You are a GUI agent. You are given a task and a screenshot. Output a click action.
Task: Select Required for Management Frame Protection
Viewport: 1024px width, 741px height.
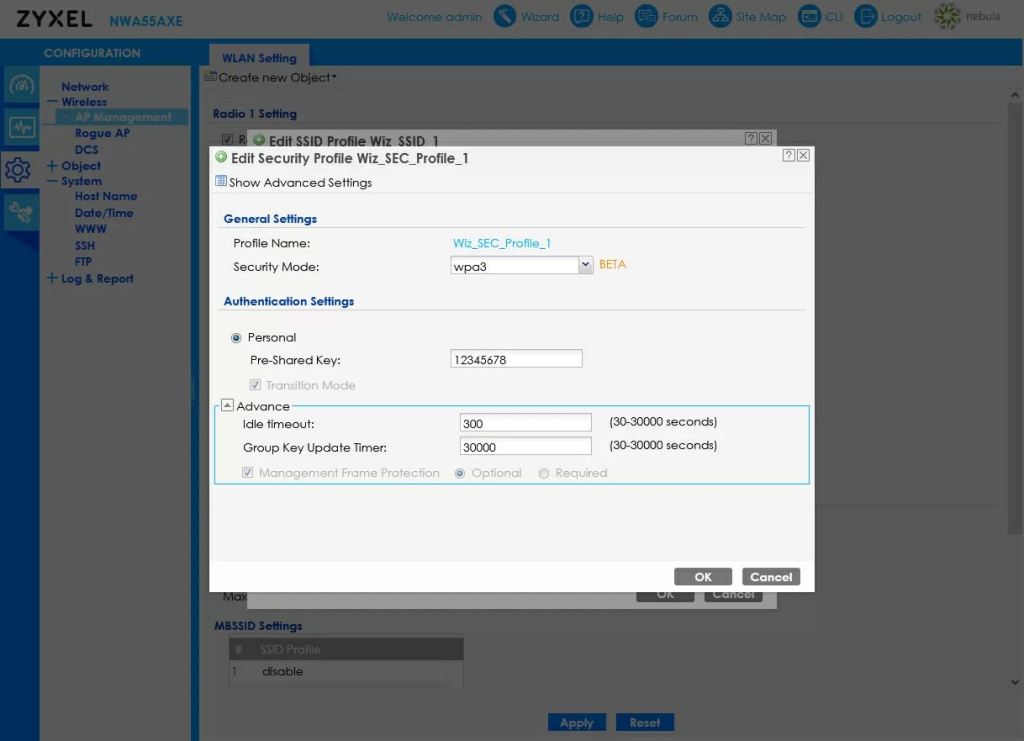[544, 473]
